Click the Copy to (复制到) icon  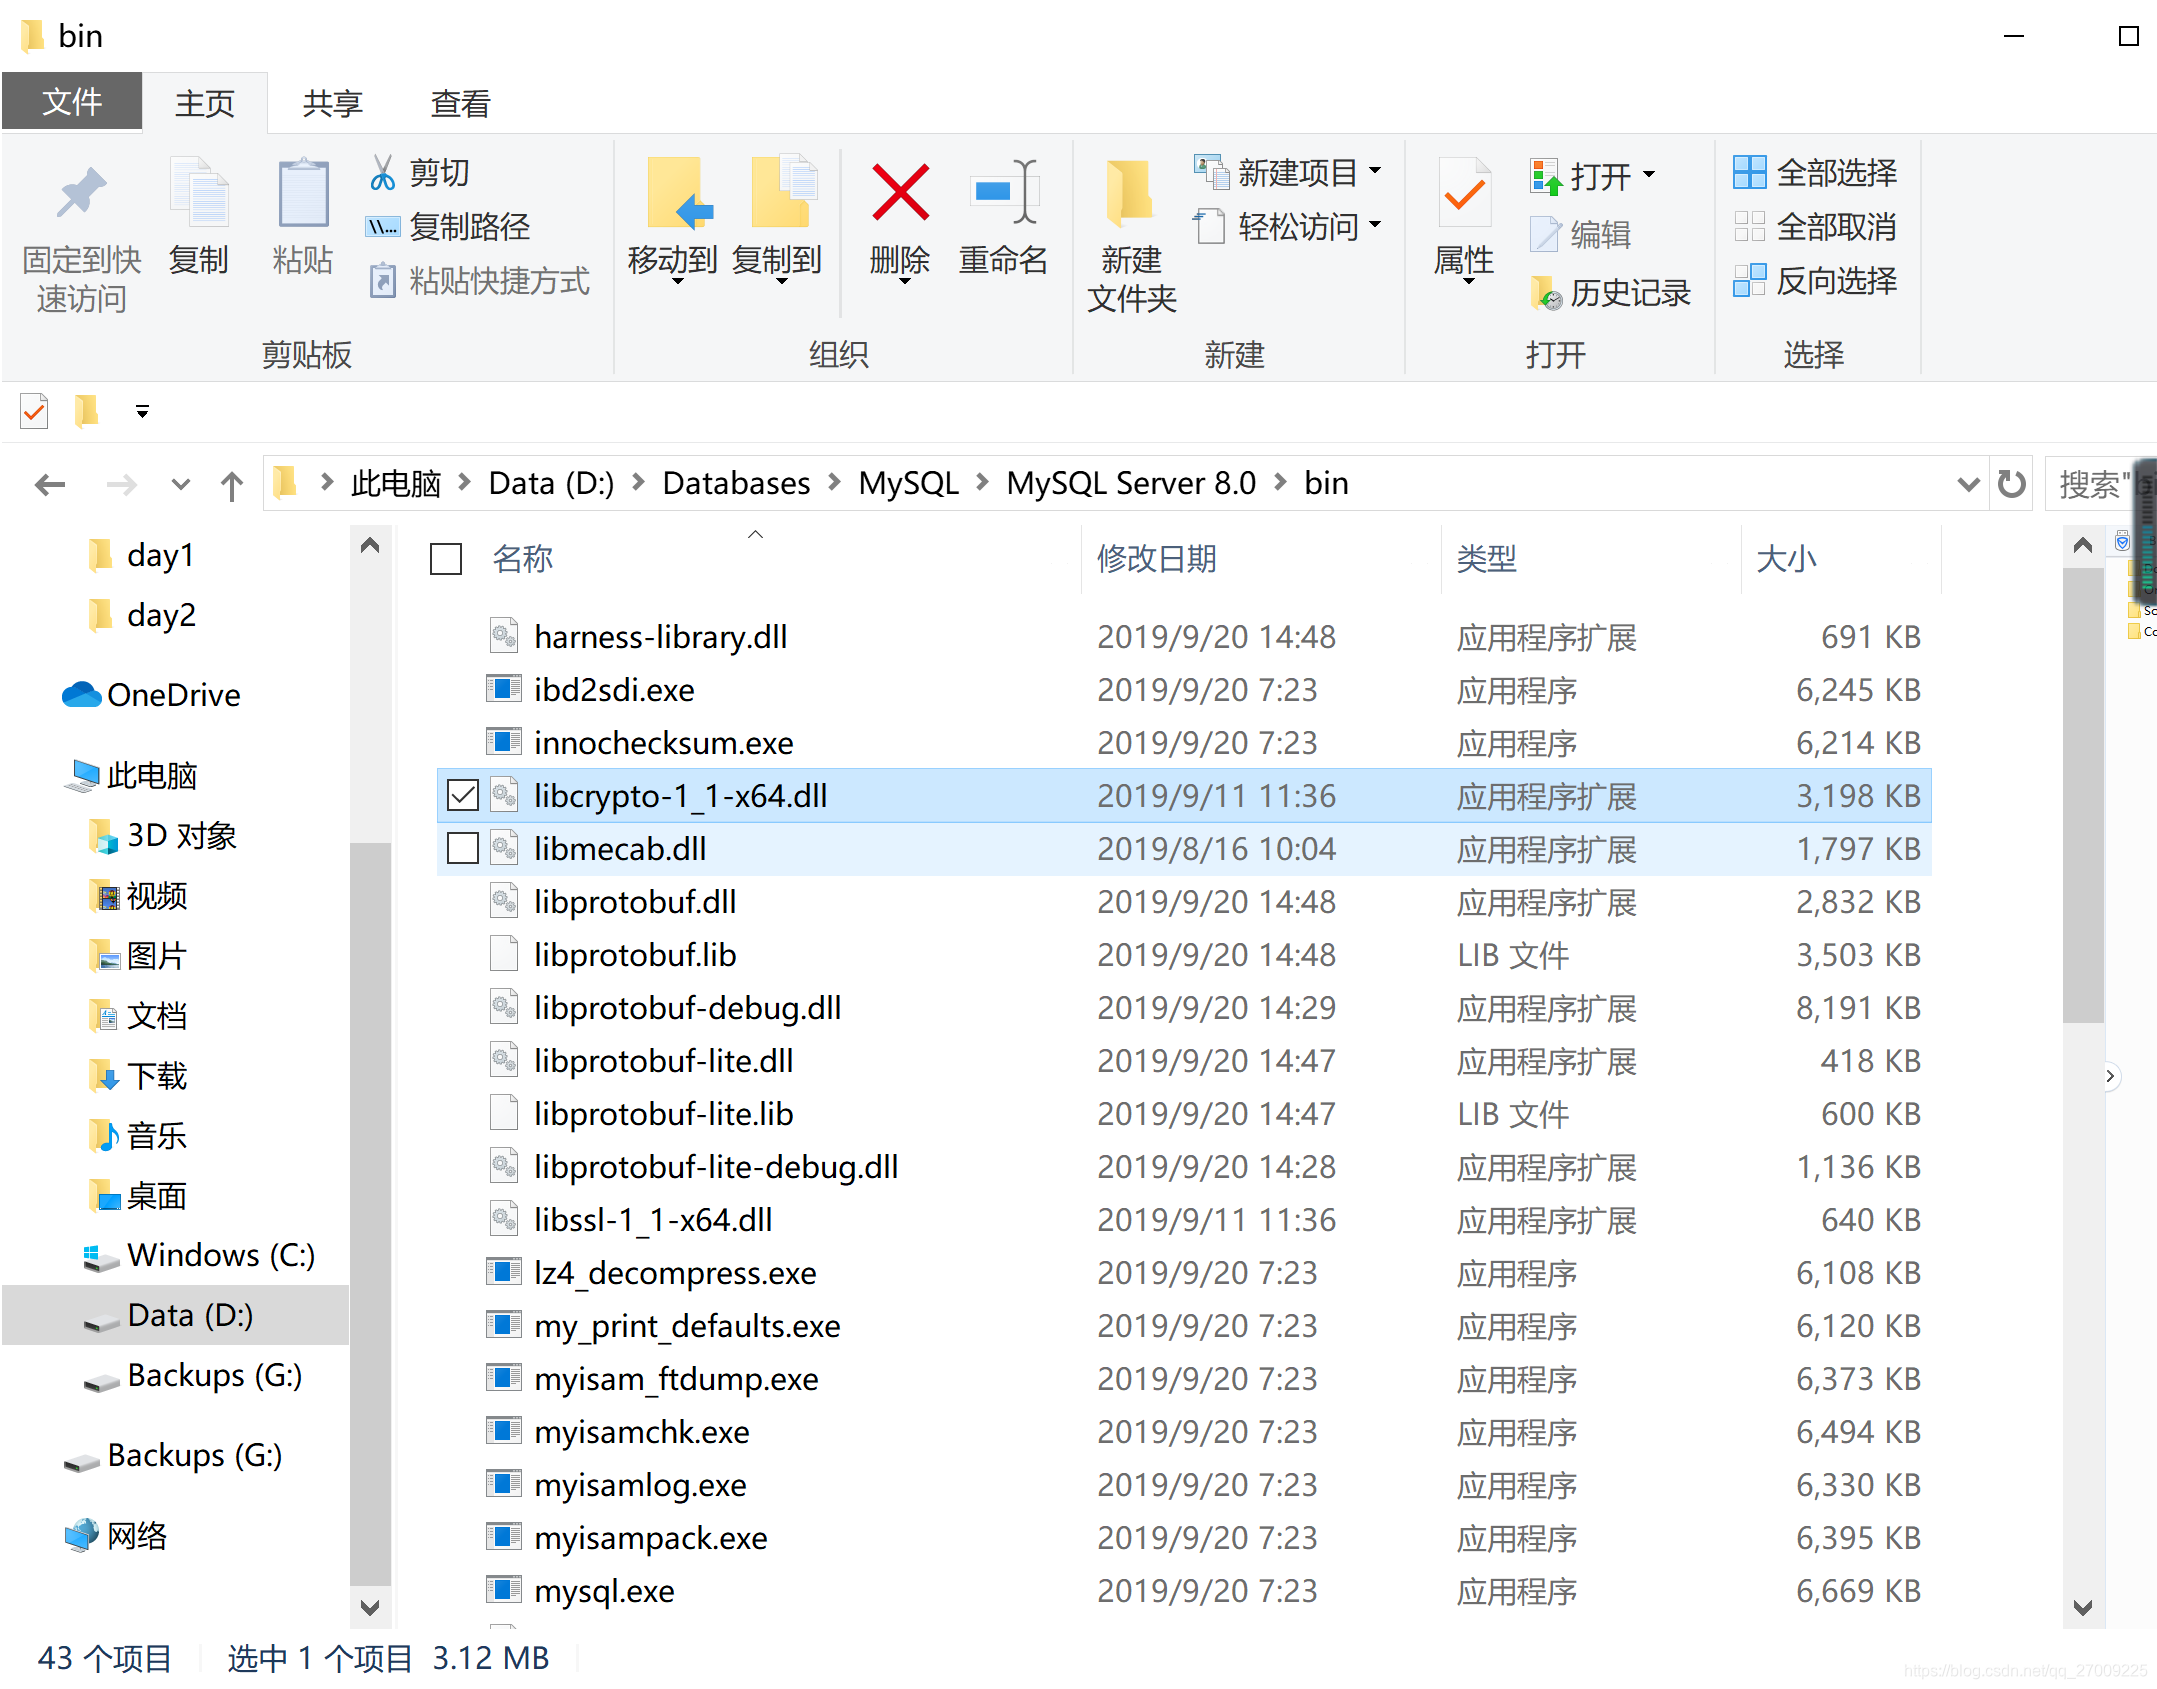[x=783, y=192]
